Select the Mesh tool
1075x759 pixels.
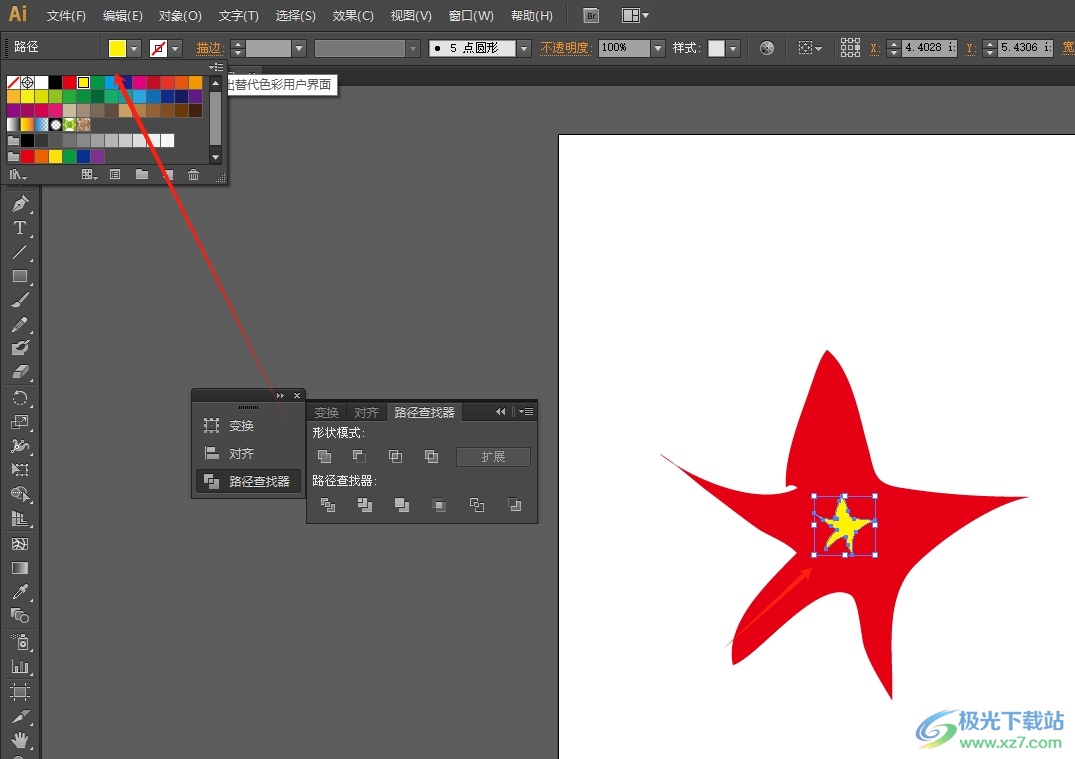[20, 544]
